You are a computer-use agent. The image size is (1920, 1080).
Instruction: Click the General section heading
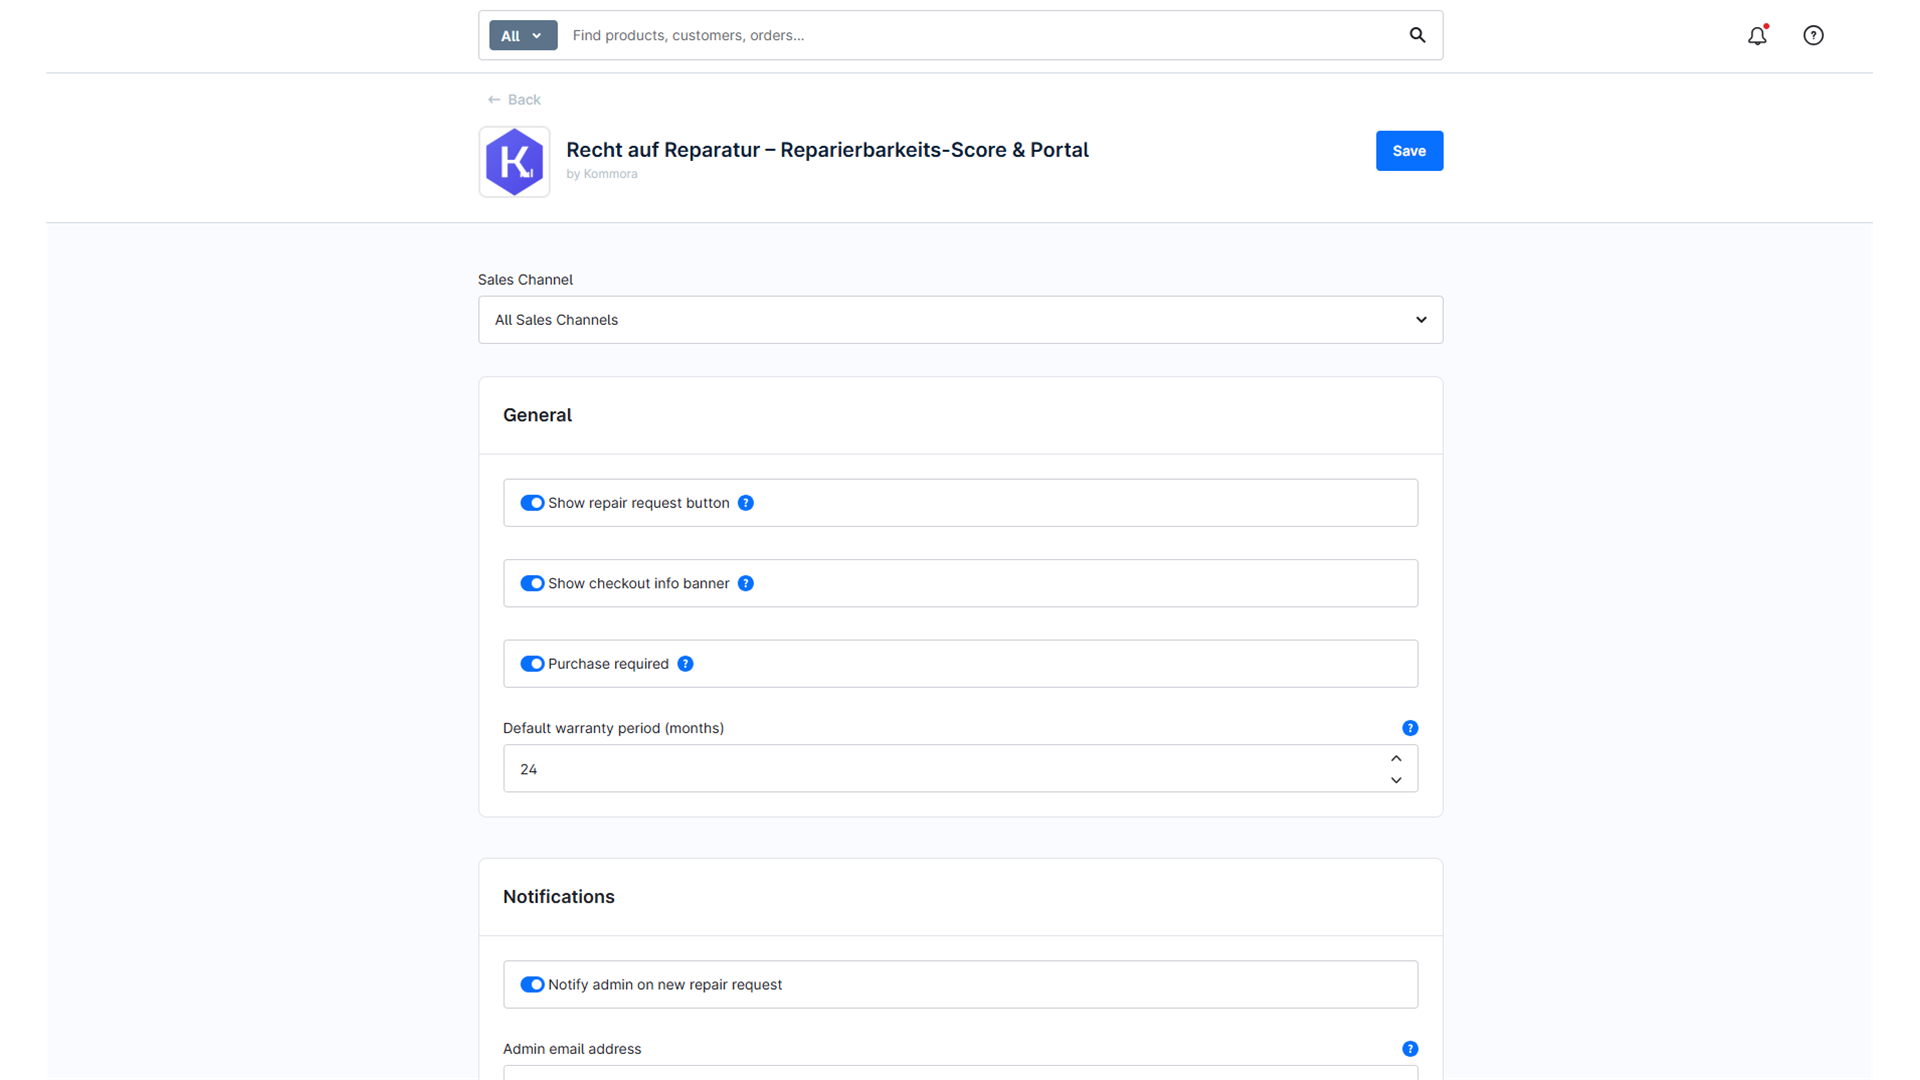pos(537,415)
